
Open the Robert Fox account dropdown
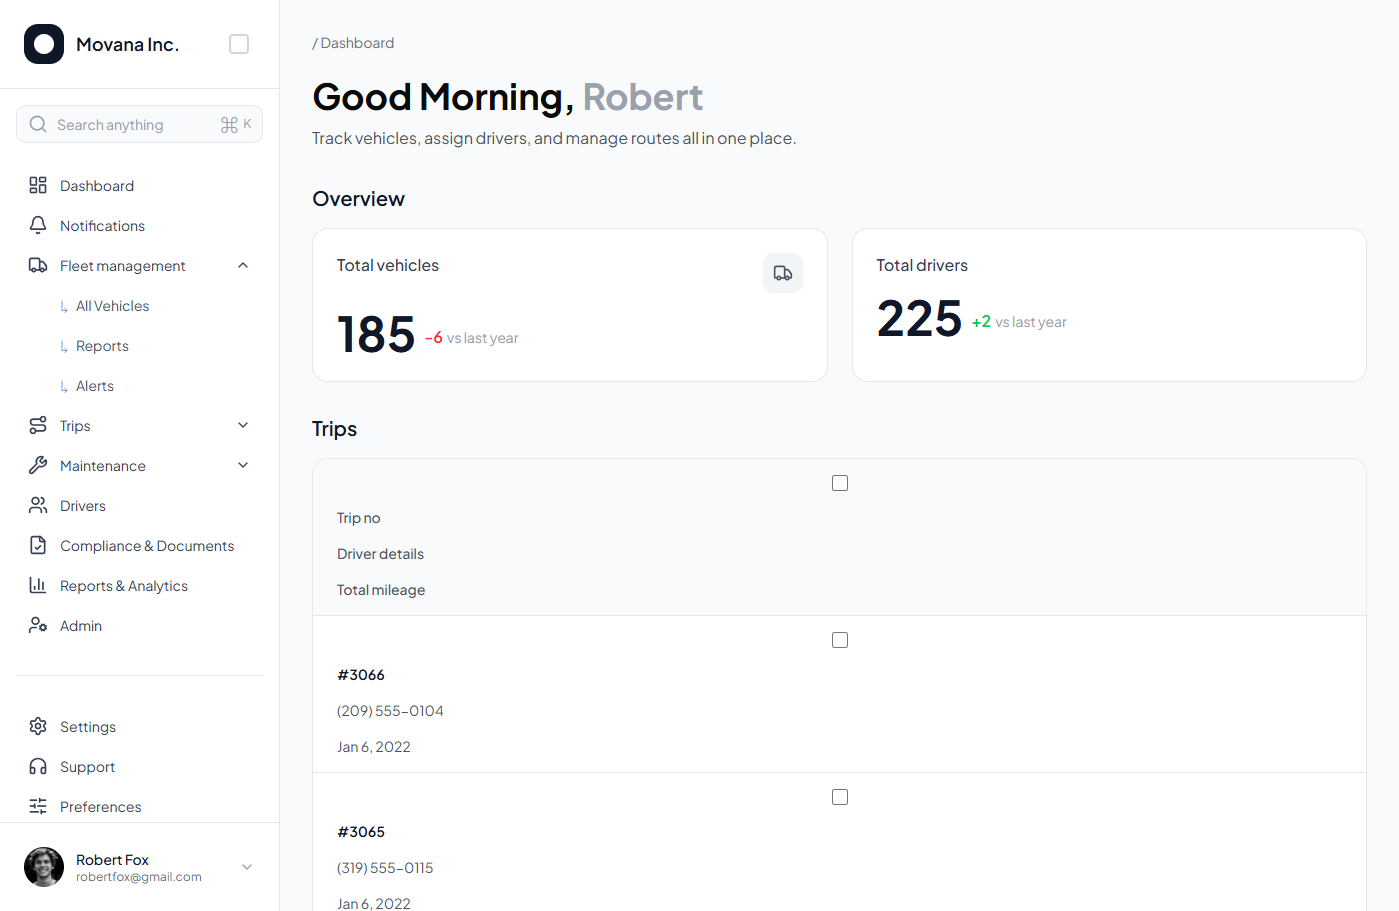click(x=247, y=867)
